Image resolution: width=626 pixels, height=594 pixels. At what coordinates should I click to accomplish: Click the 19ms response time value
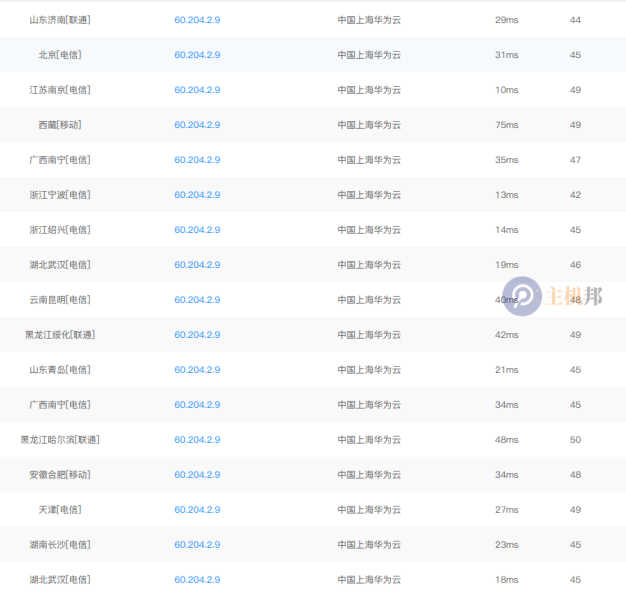507,265
